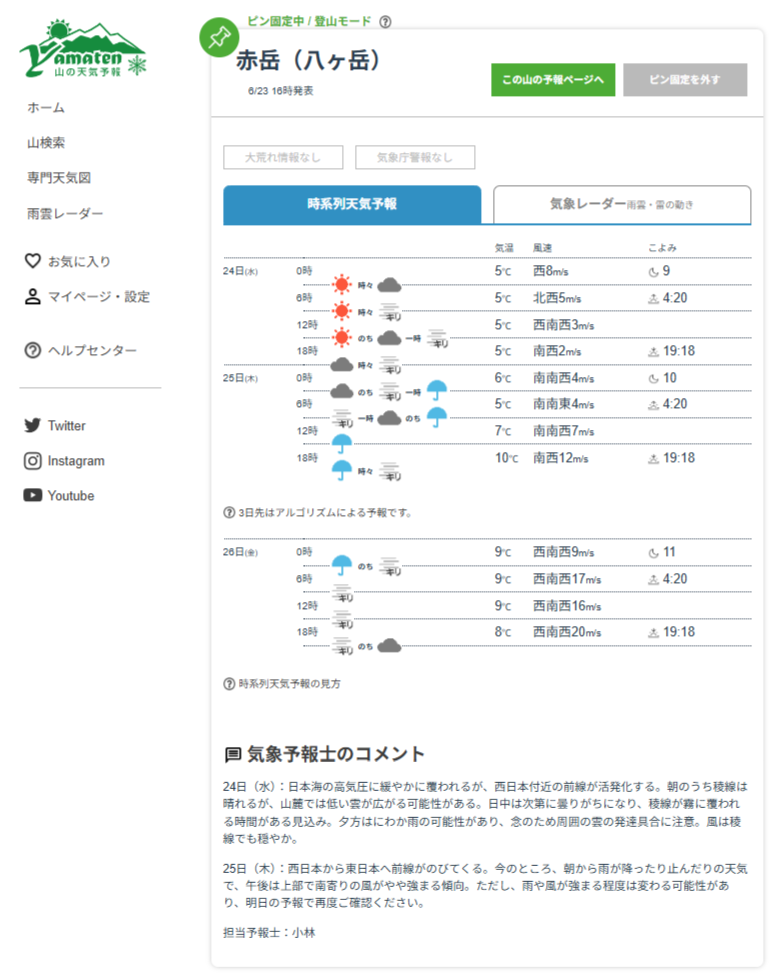
Task: Click the heart icon for お気に入り
Action: (32, 260)
